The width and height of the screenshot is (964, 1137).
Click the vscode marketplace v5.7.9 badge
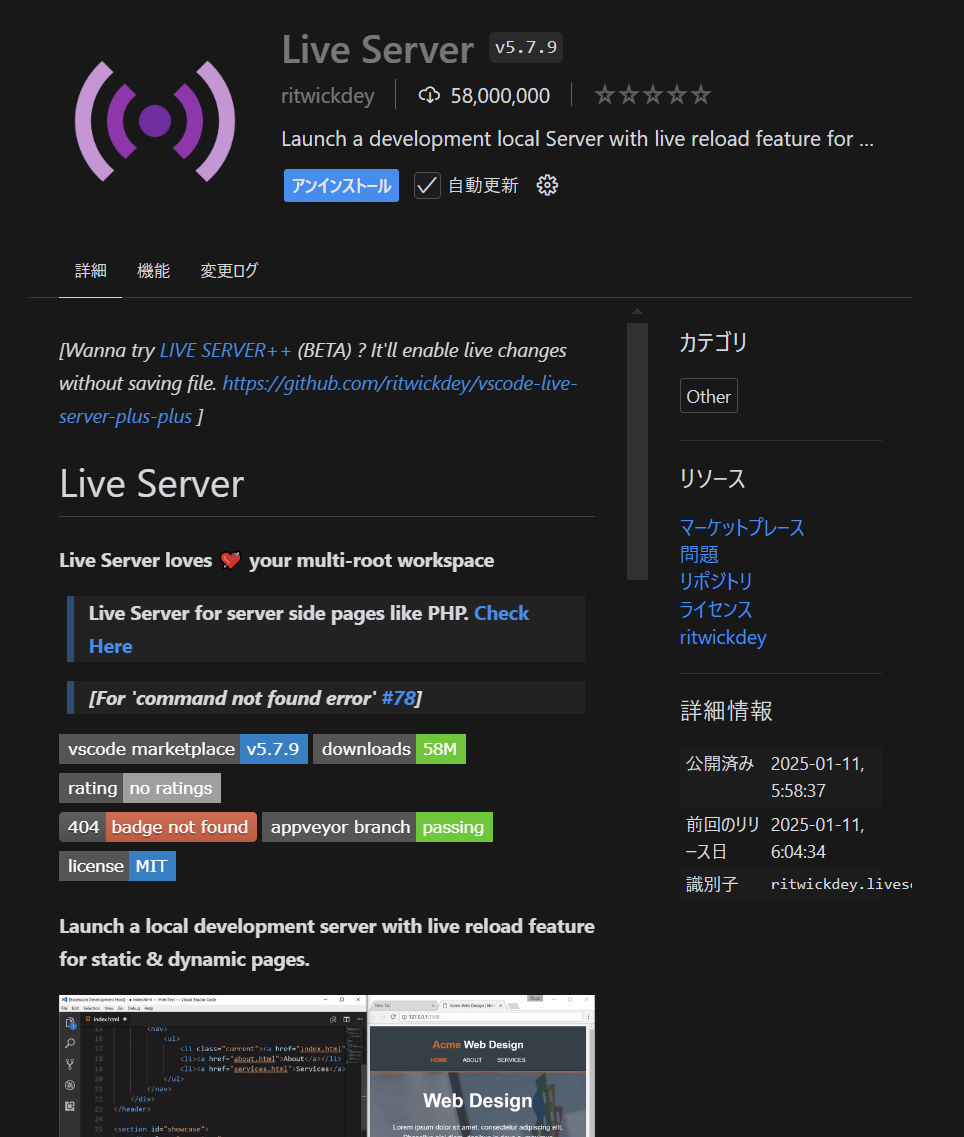tap(184, 749)
